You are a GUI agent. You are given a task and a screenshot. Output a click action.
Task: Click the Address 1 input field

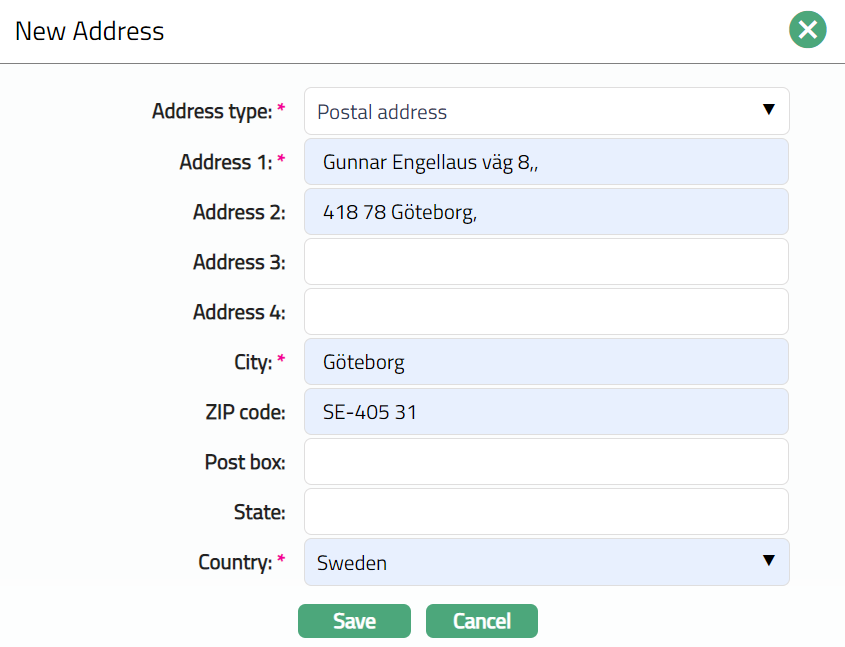546,162
